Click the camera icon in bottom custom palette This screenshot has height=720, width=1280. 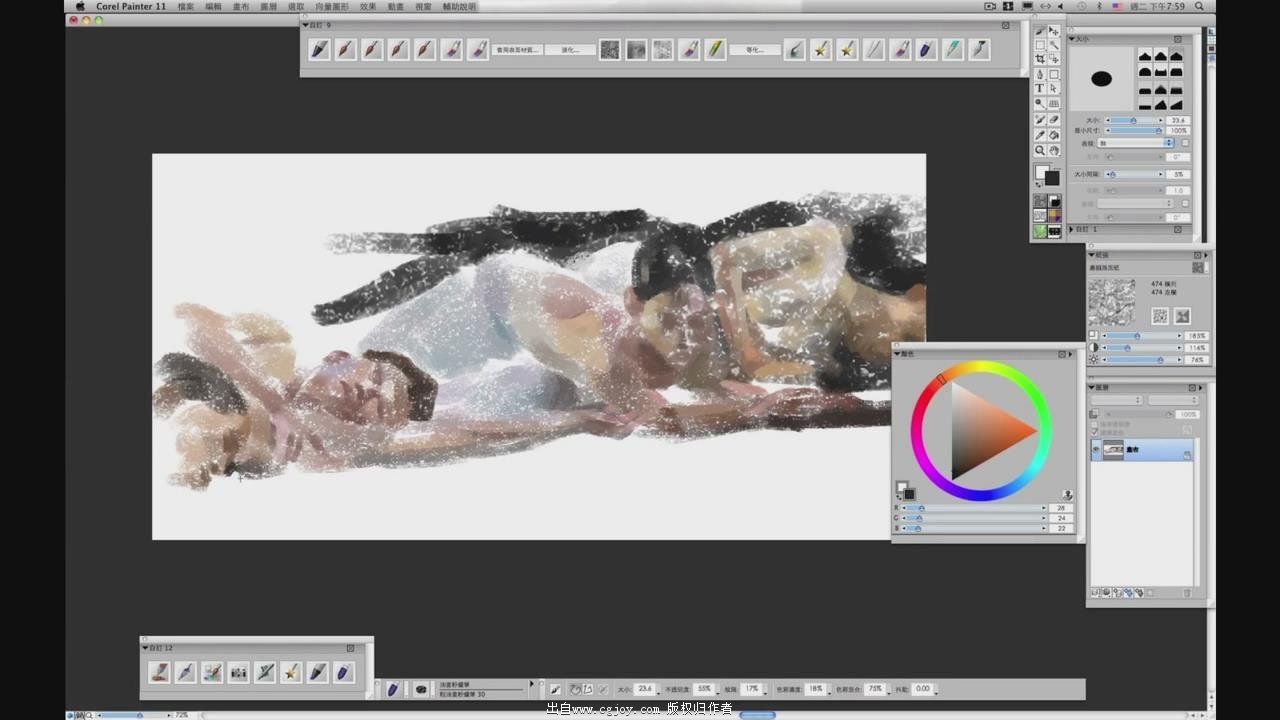pos(238,672)
